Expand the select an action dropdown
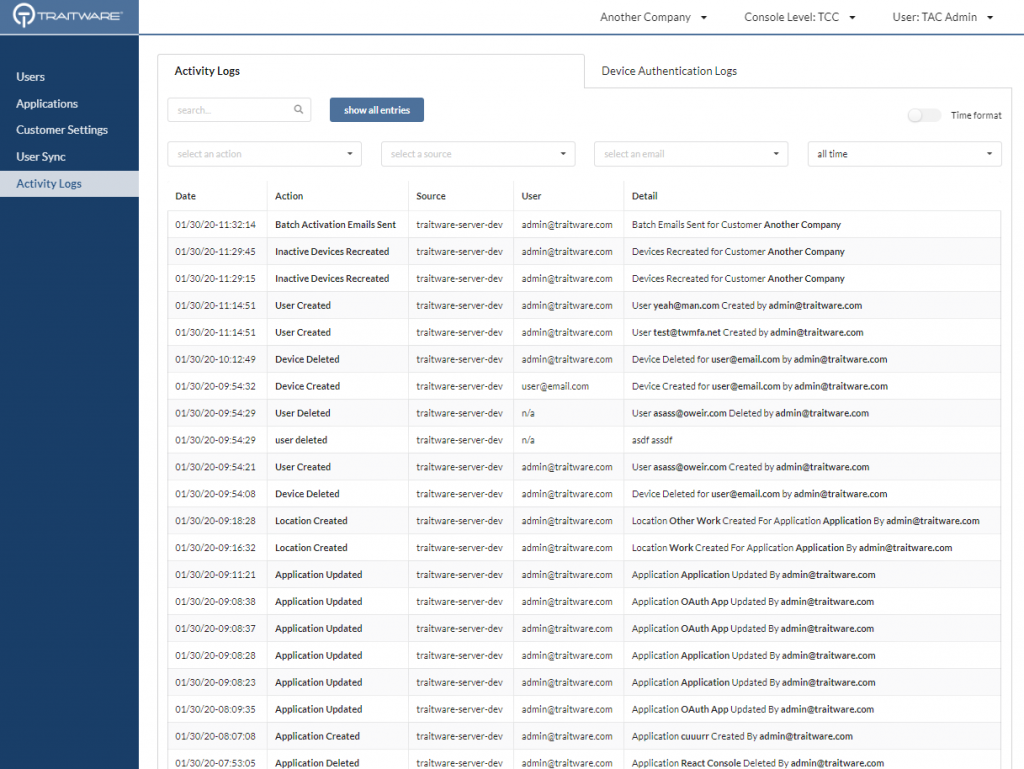The image size is (1024, 769). [x=264, y=154]
